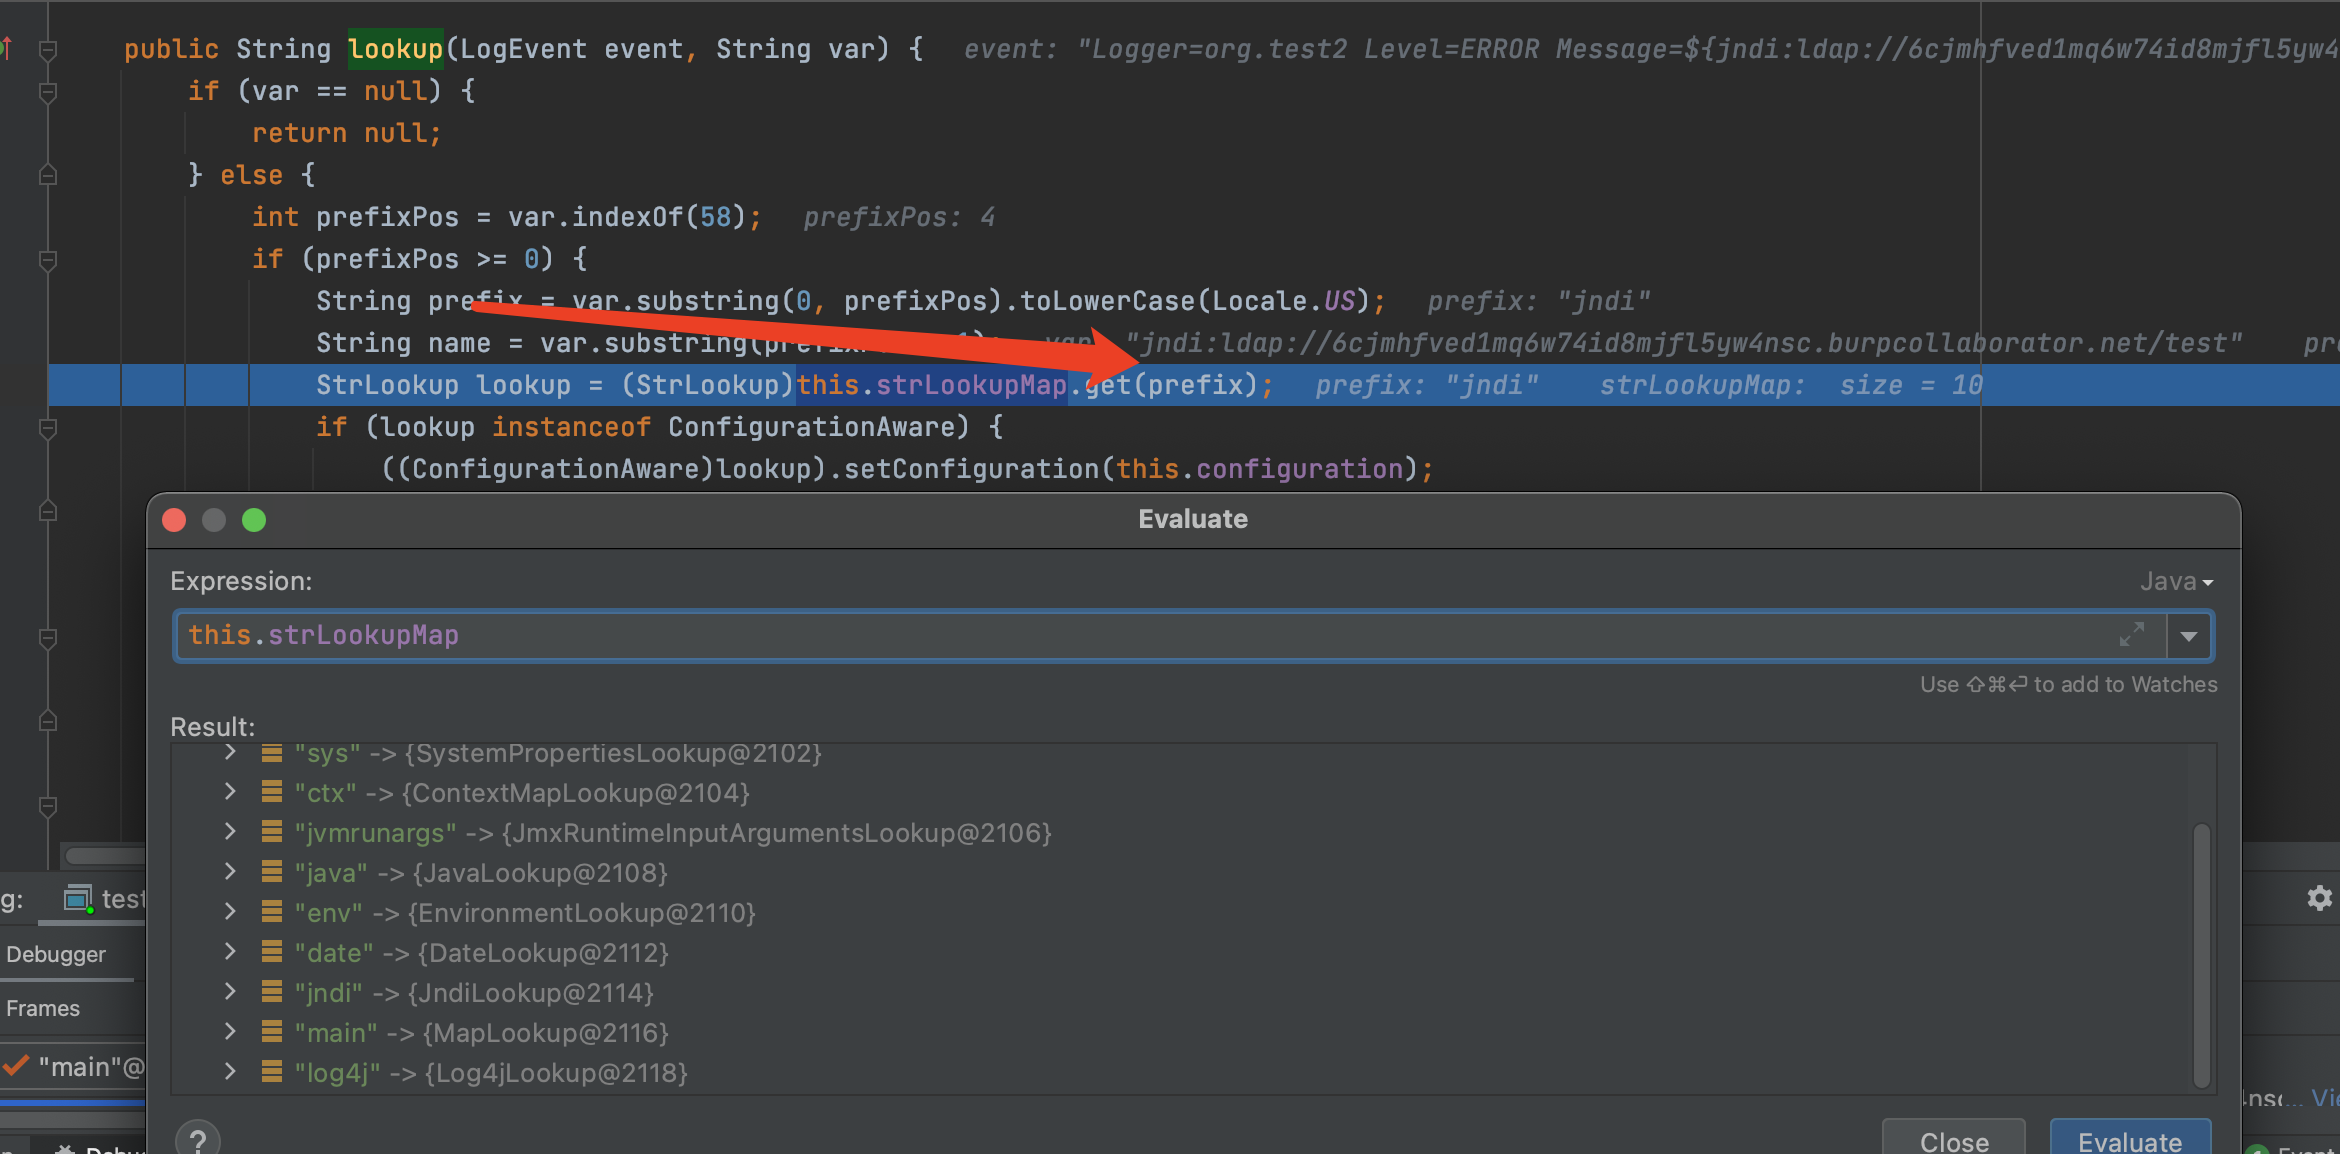The height and width of the screenshot is (1154, 2340).
Task: Click the "sys" map entry icon
Action: (271, 752)
